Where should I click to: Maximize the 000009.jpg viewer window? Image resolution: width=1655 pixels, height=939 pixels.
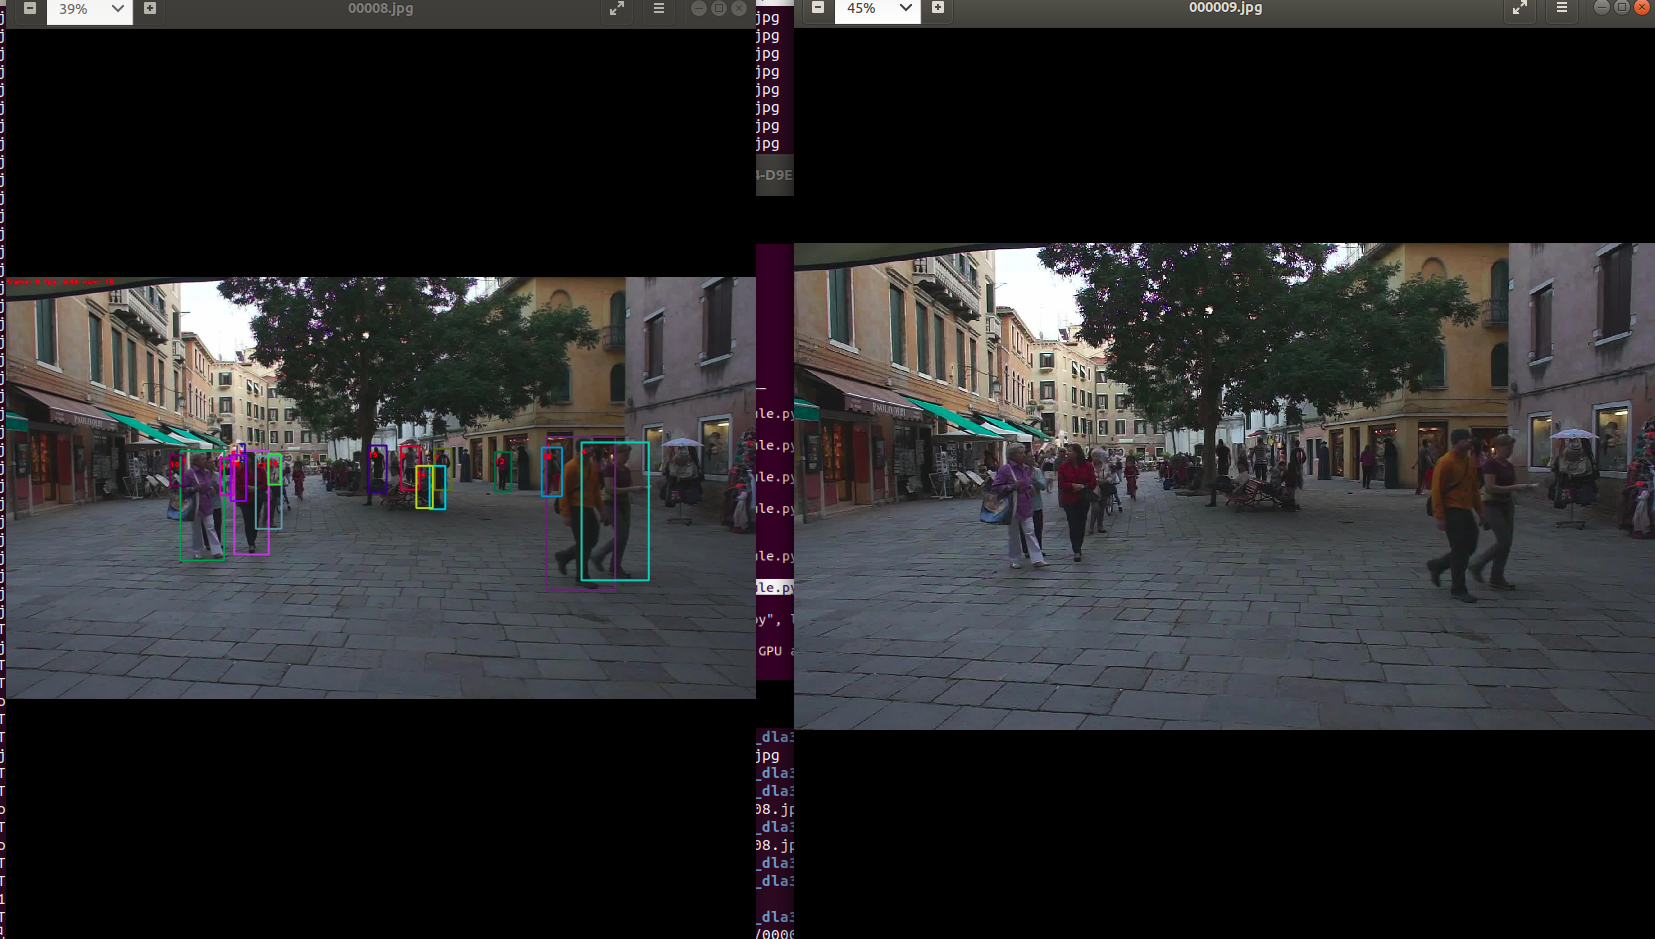pyautogui.click(x=1622, y=7)
